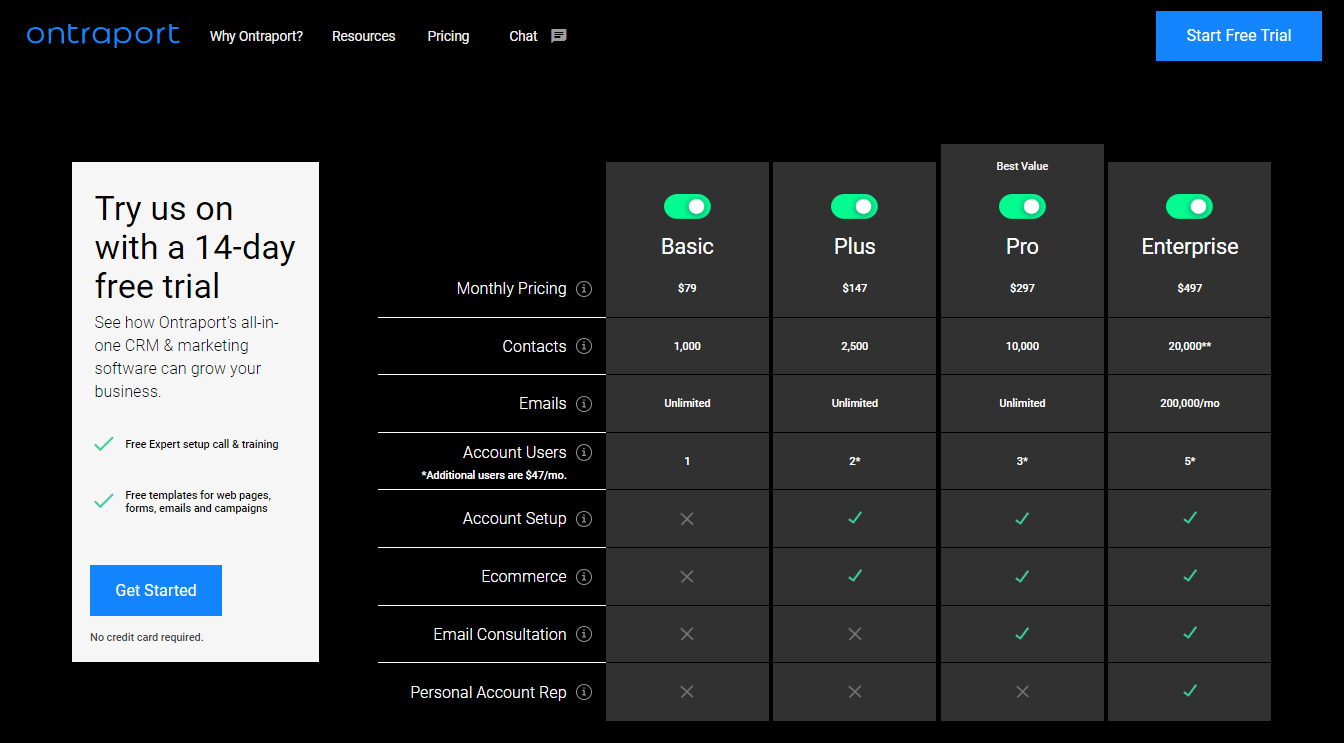Click the 20,000** contacts cell
Image resolution: width=1344 pixels, height=743 pixels.
pyautogui.click(x=1189, y=346)
